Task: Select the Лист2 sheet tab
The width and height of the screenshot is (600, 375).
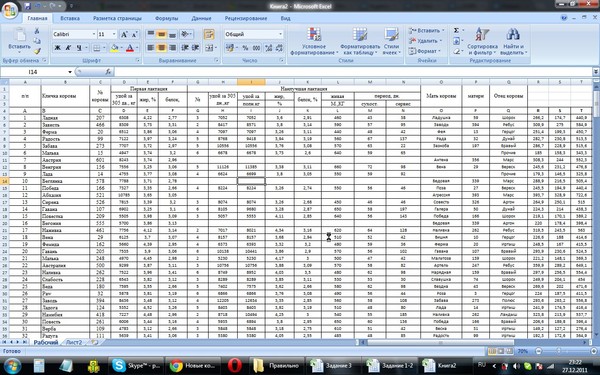Action: tap(73, 342)
